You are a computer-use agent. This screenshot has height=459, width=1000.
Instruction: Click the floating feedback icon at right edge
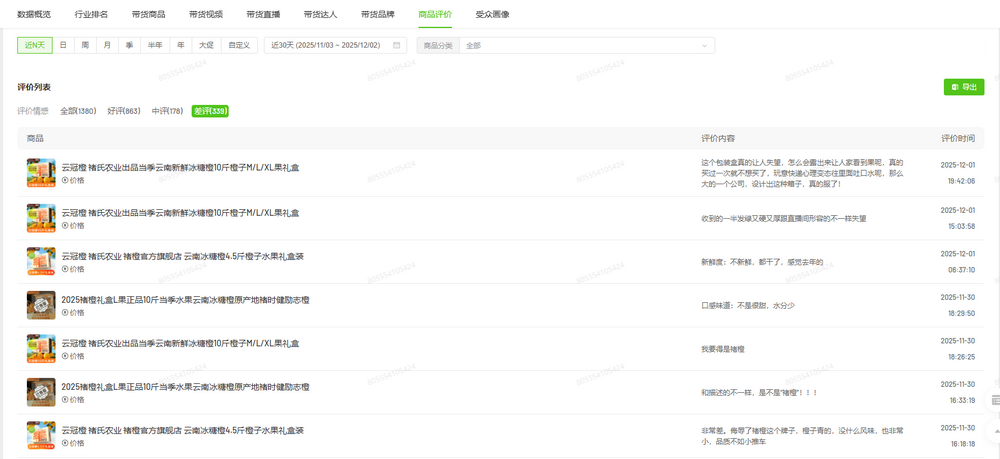(993, 400)
